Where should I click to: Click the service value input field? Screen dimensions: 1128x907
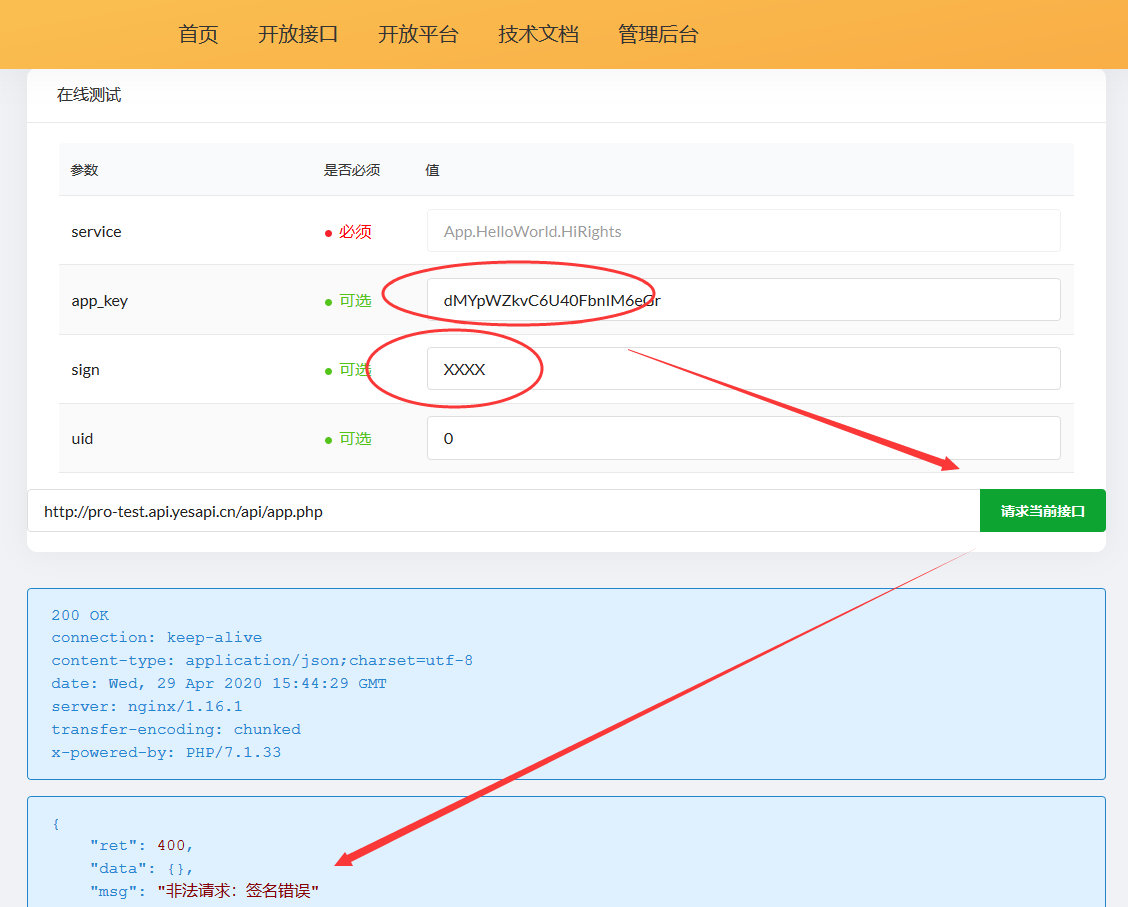pos(743,231)
